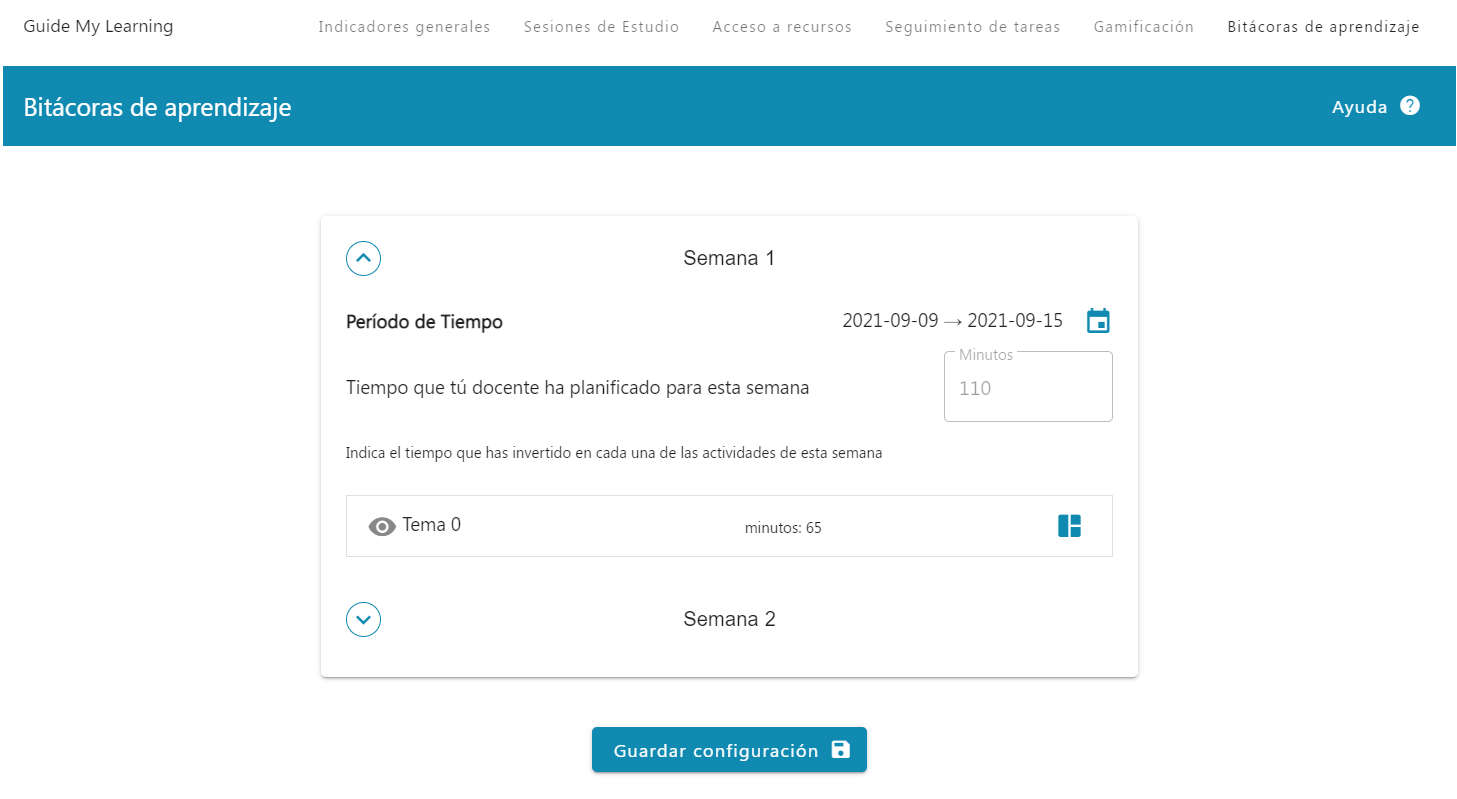Toggle the eye visibility icon for Tema 0
Image resolution: width=1457 pixels, height=799 pixels.
(x=382, y=527)
